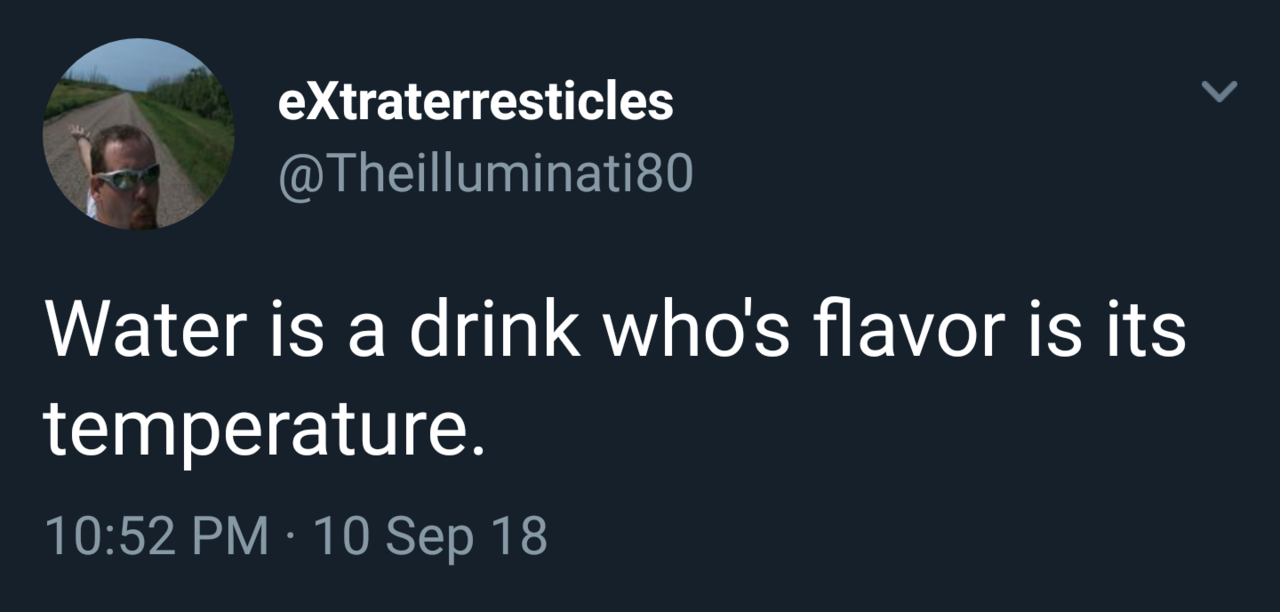Click the sunglasses in the profile avatar
The width and height of the screenshot is (1280, 612).
pos(128,177)
